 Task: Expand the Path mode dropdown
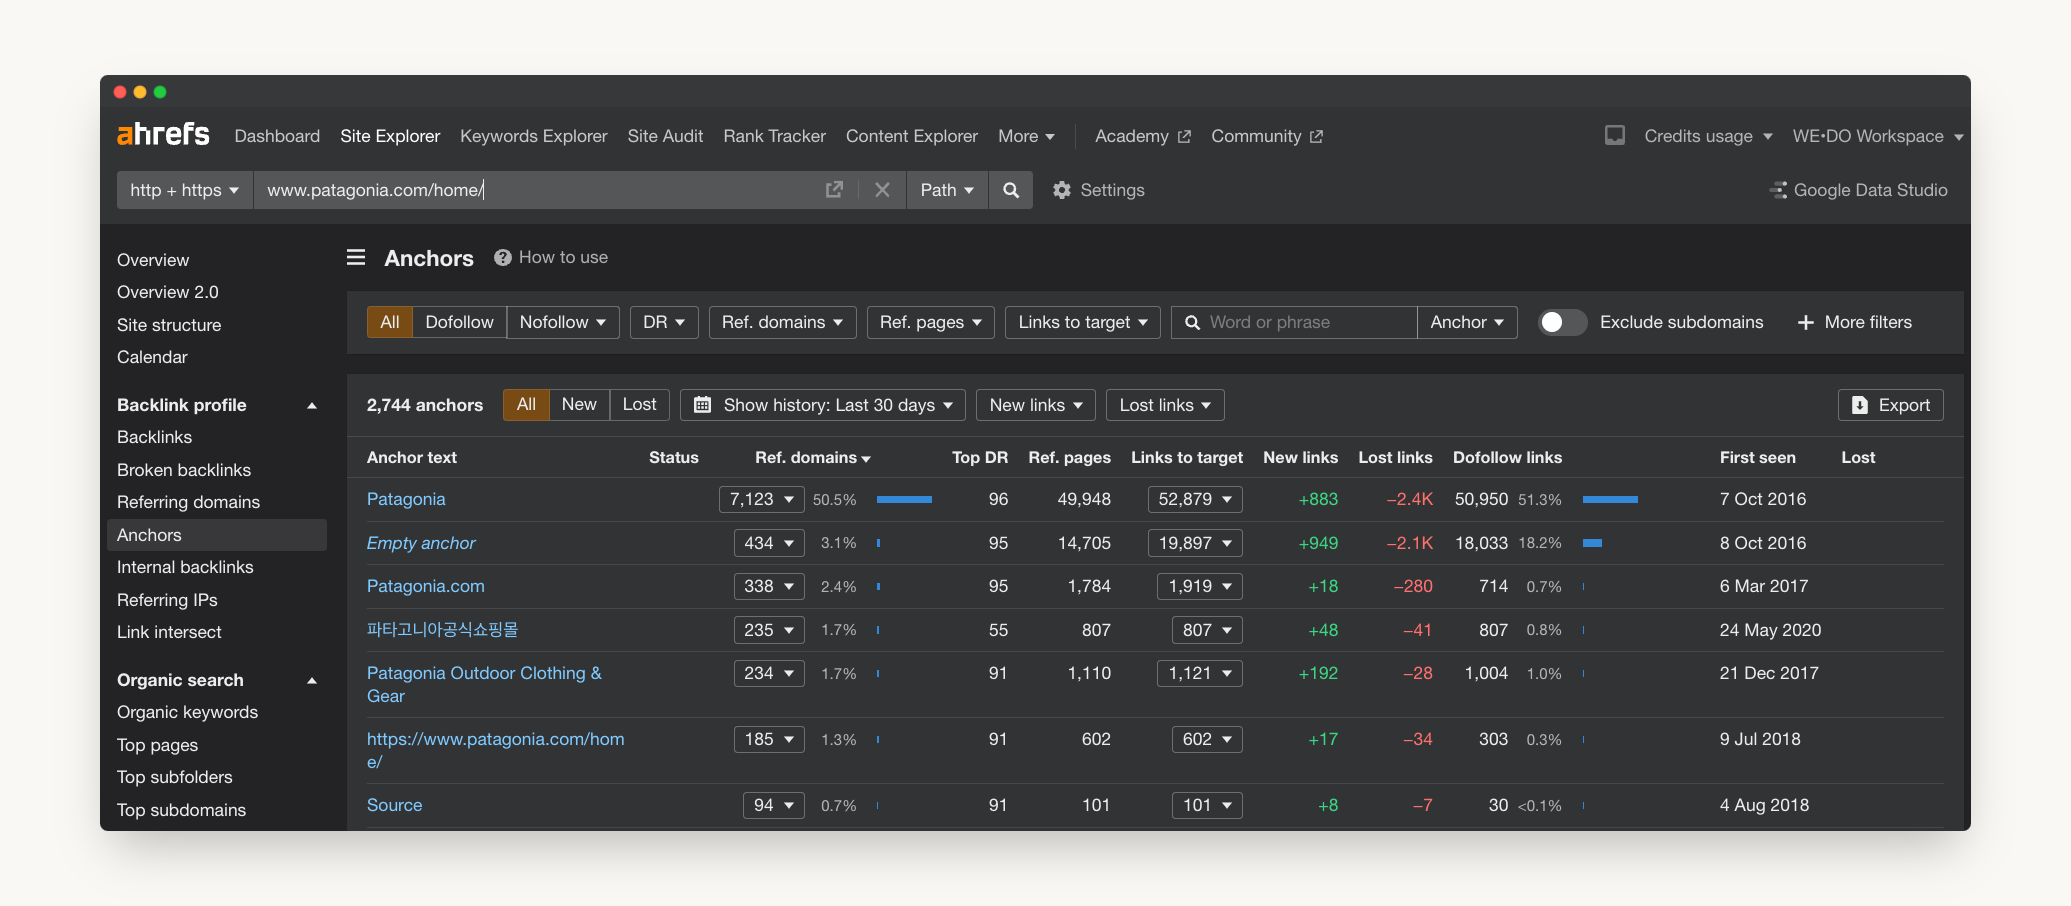tap(946, 190)
